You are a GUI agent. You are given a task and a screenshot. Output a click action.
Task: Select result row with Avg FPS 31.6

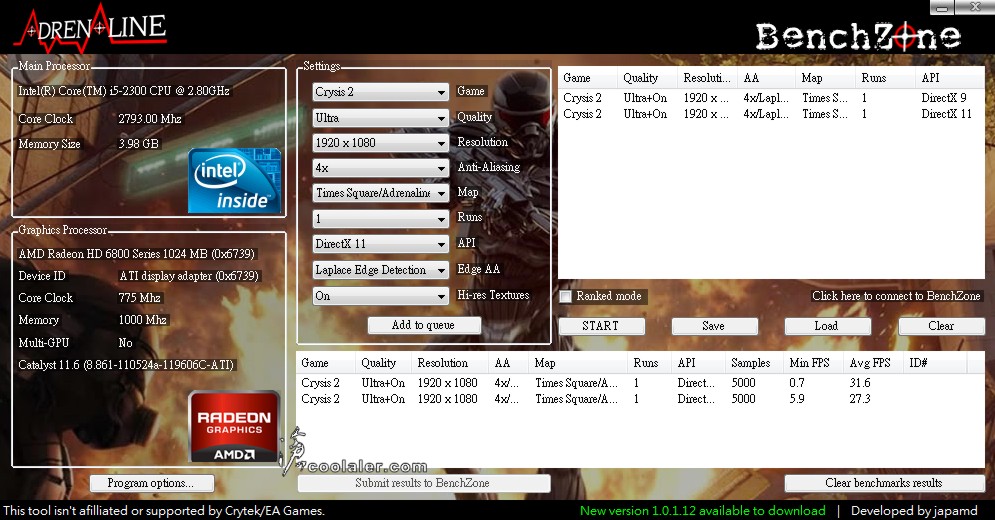pyautogui.click(x=640, y=383)
